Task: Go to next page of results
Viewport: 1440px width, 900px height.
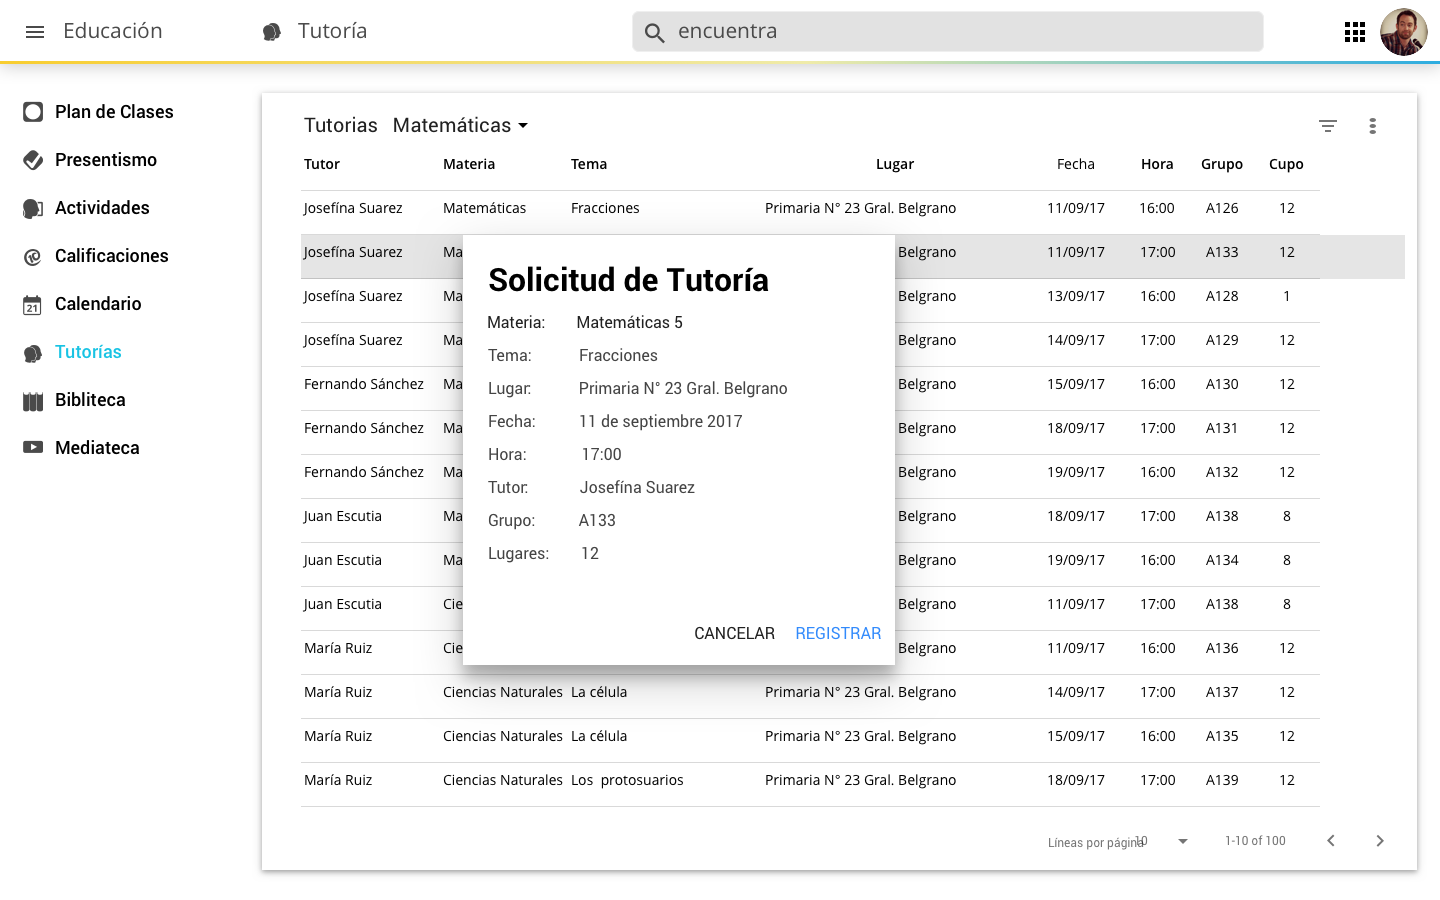Action: coord(1379,841)
